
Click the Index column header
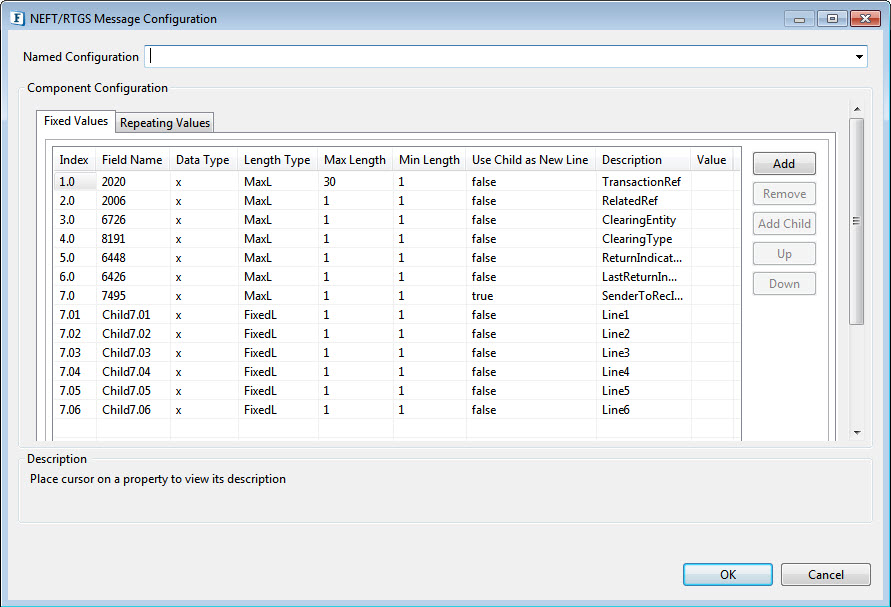[74, 160]
